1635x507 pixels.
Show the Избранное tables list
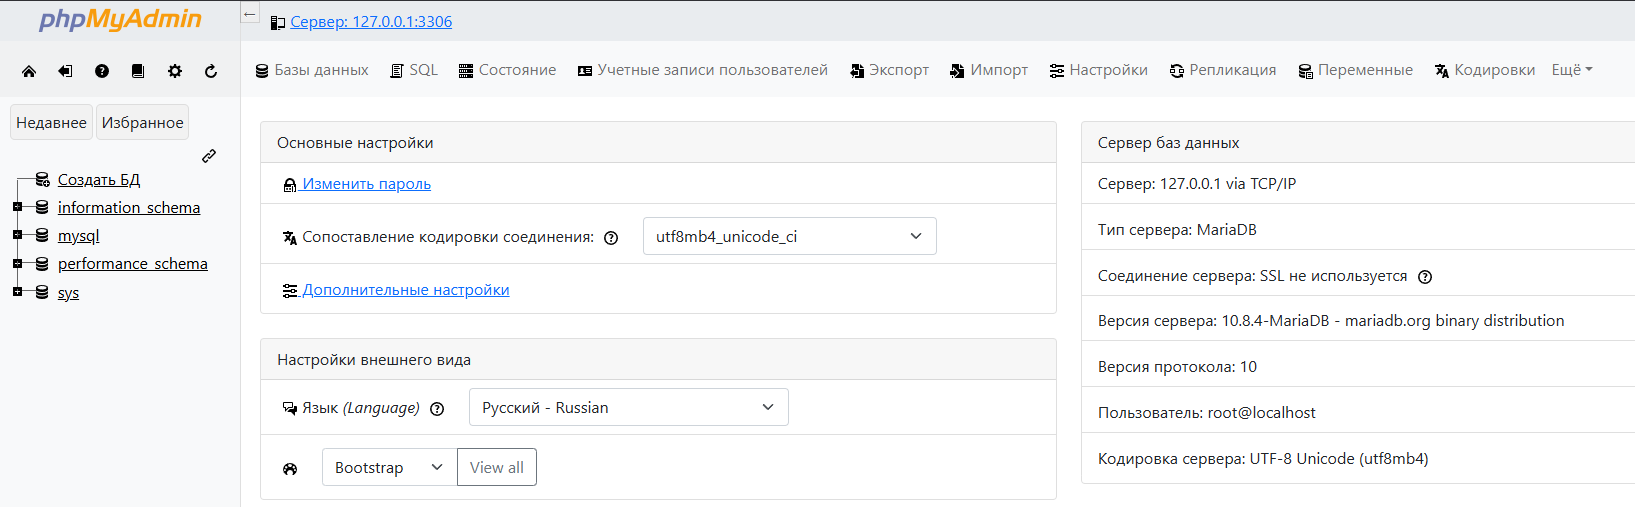coord(143,122)
